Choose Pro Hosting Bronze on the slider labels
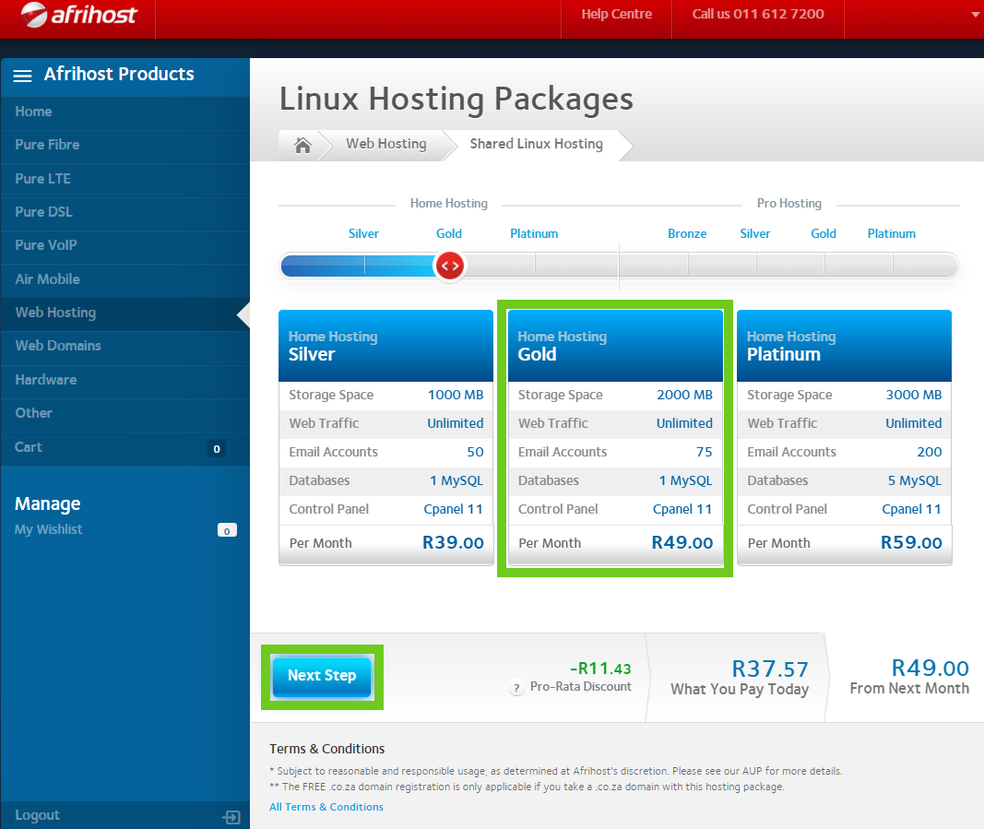The width and height of the screenshot is (984, 829). [687, 234]
